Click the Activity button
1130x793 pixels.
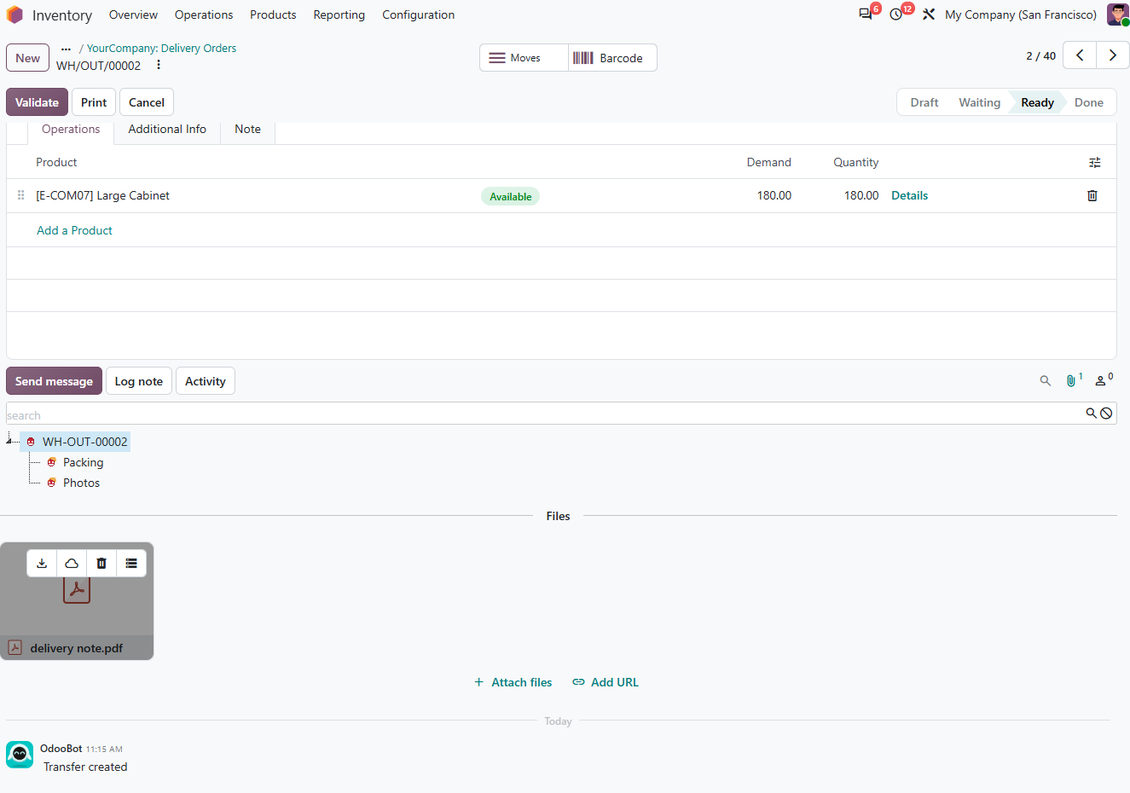tap(205, 381)
